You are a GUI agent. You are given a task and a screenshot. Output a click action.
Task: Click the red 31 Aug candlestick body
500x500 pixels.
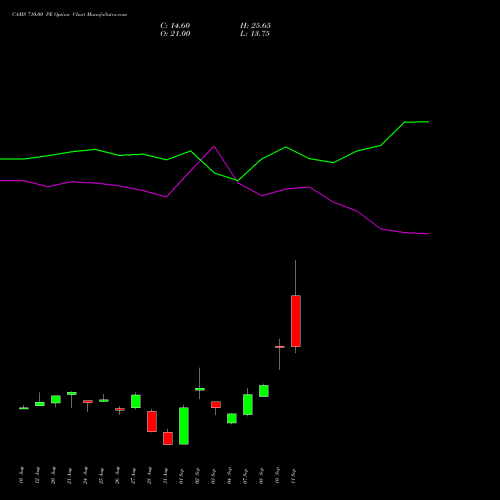168,438
